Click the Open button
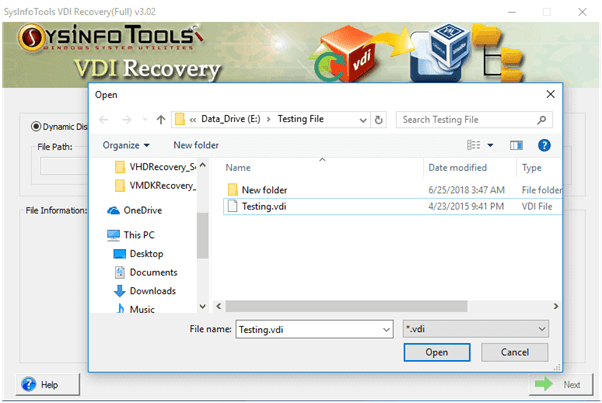602x403 pixels. pos(437,352)
